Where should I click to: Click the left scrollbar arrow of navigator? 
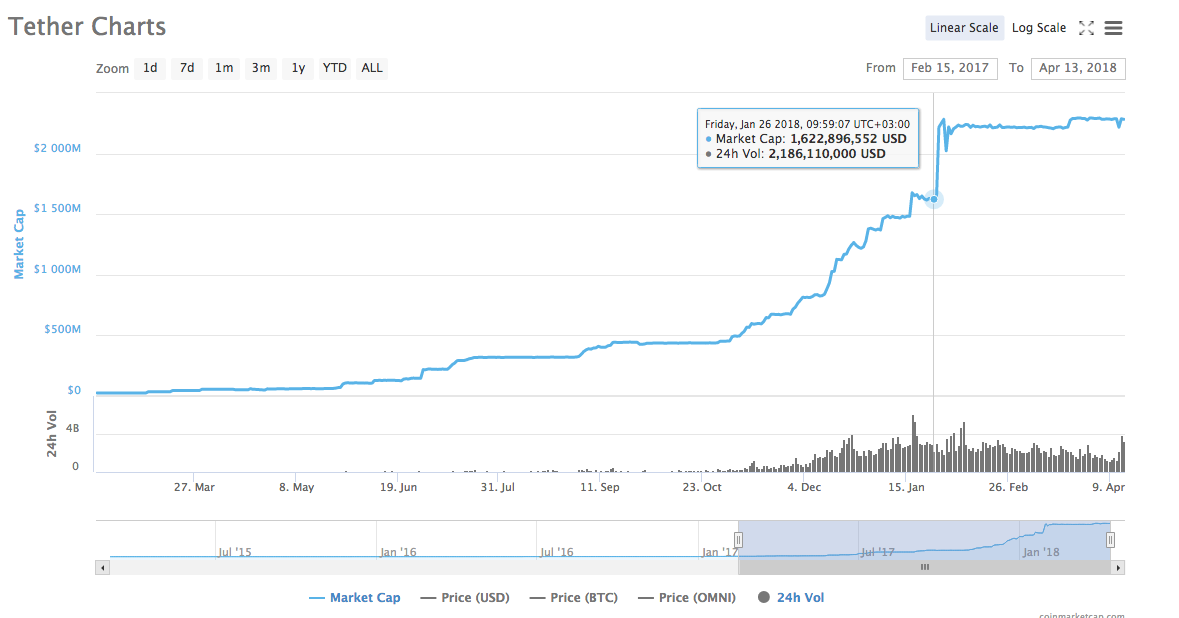[103, 568]
